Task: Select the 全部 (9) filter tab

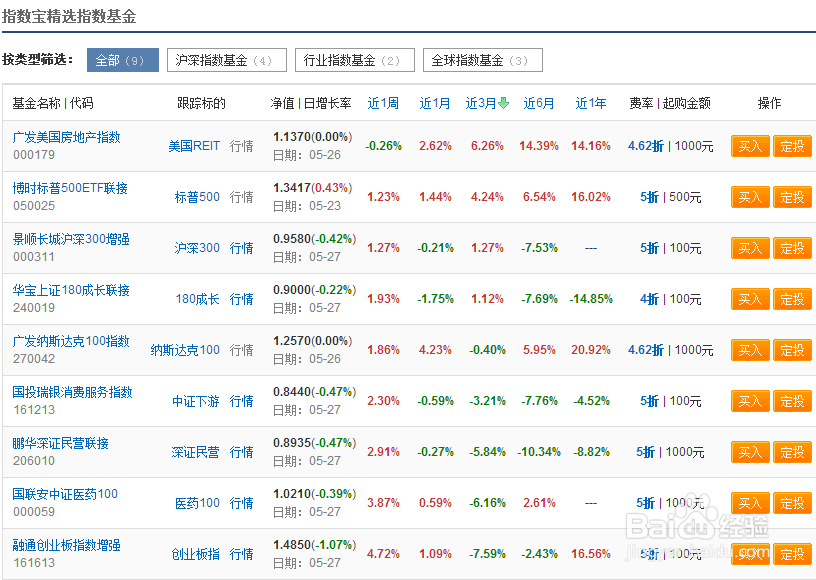Action: (123, 60)
